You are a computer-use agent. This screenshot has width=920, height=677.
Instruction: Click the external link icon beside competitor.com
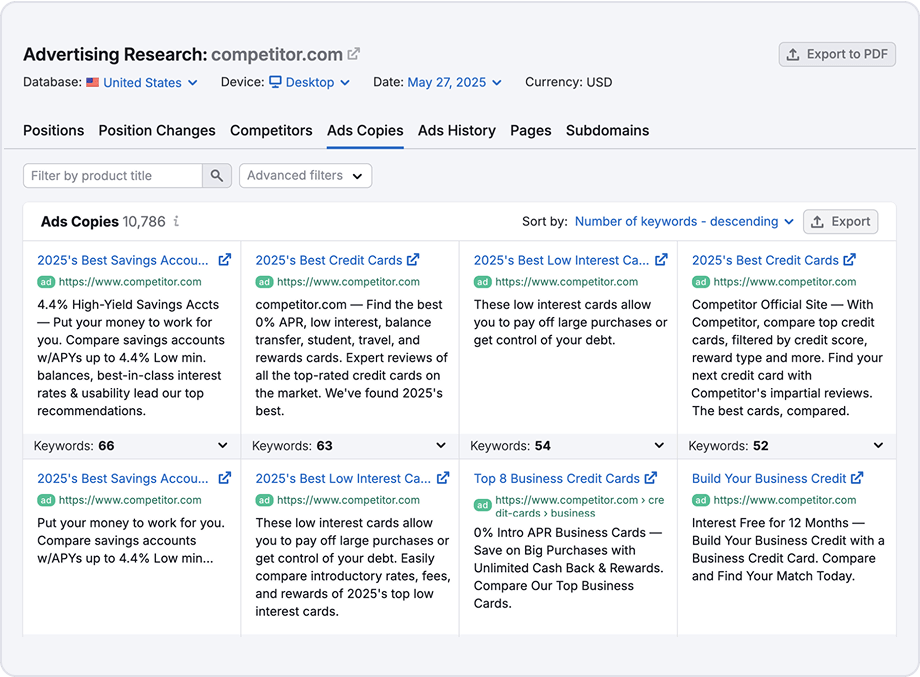(x=354, y=54)
